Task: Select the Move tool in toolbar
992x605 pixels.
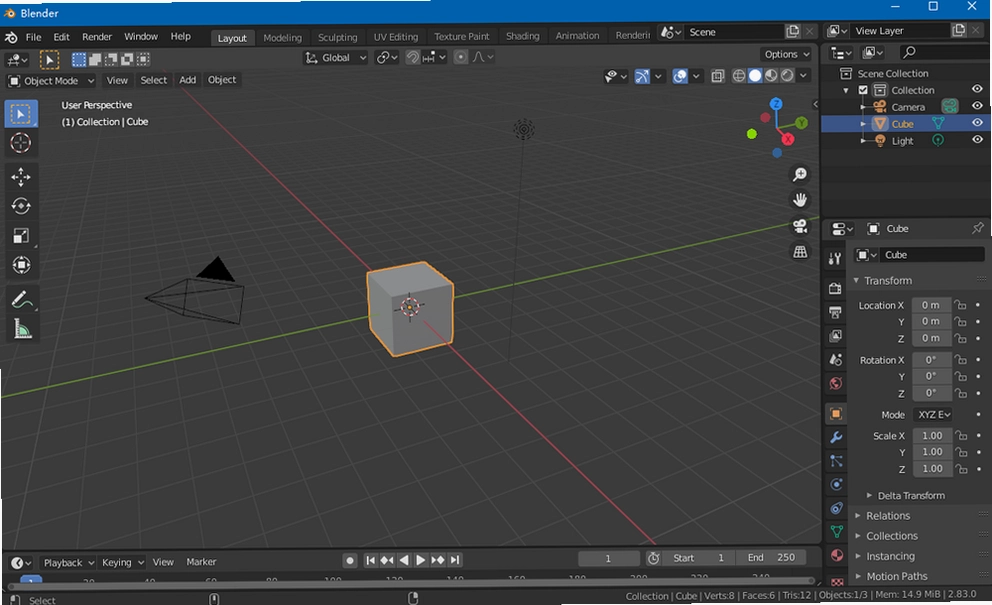Action: tap(21, 177)
